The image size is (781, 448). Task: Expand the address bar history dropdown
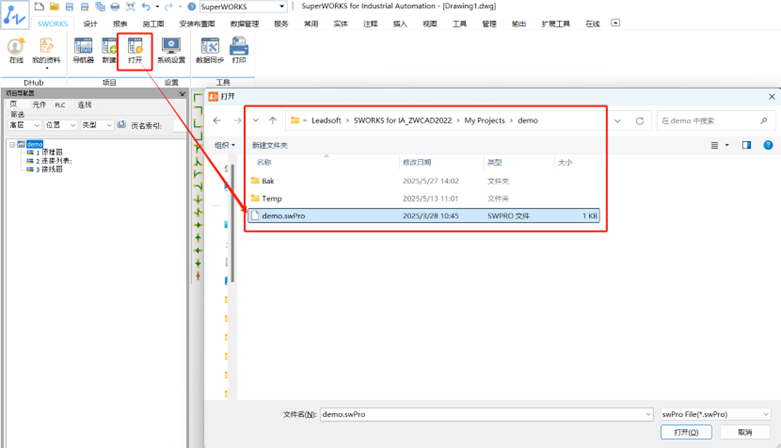click(618, 121)
